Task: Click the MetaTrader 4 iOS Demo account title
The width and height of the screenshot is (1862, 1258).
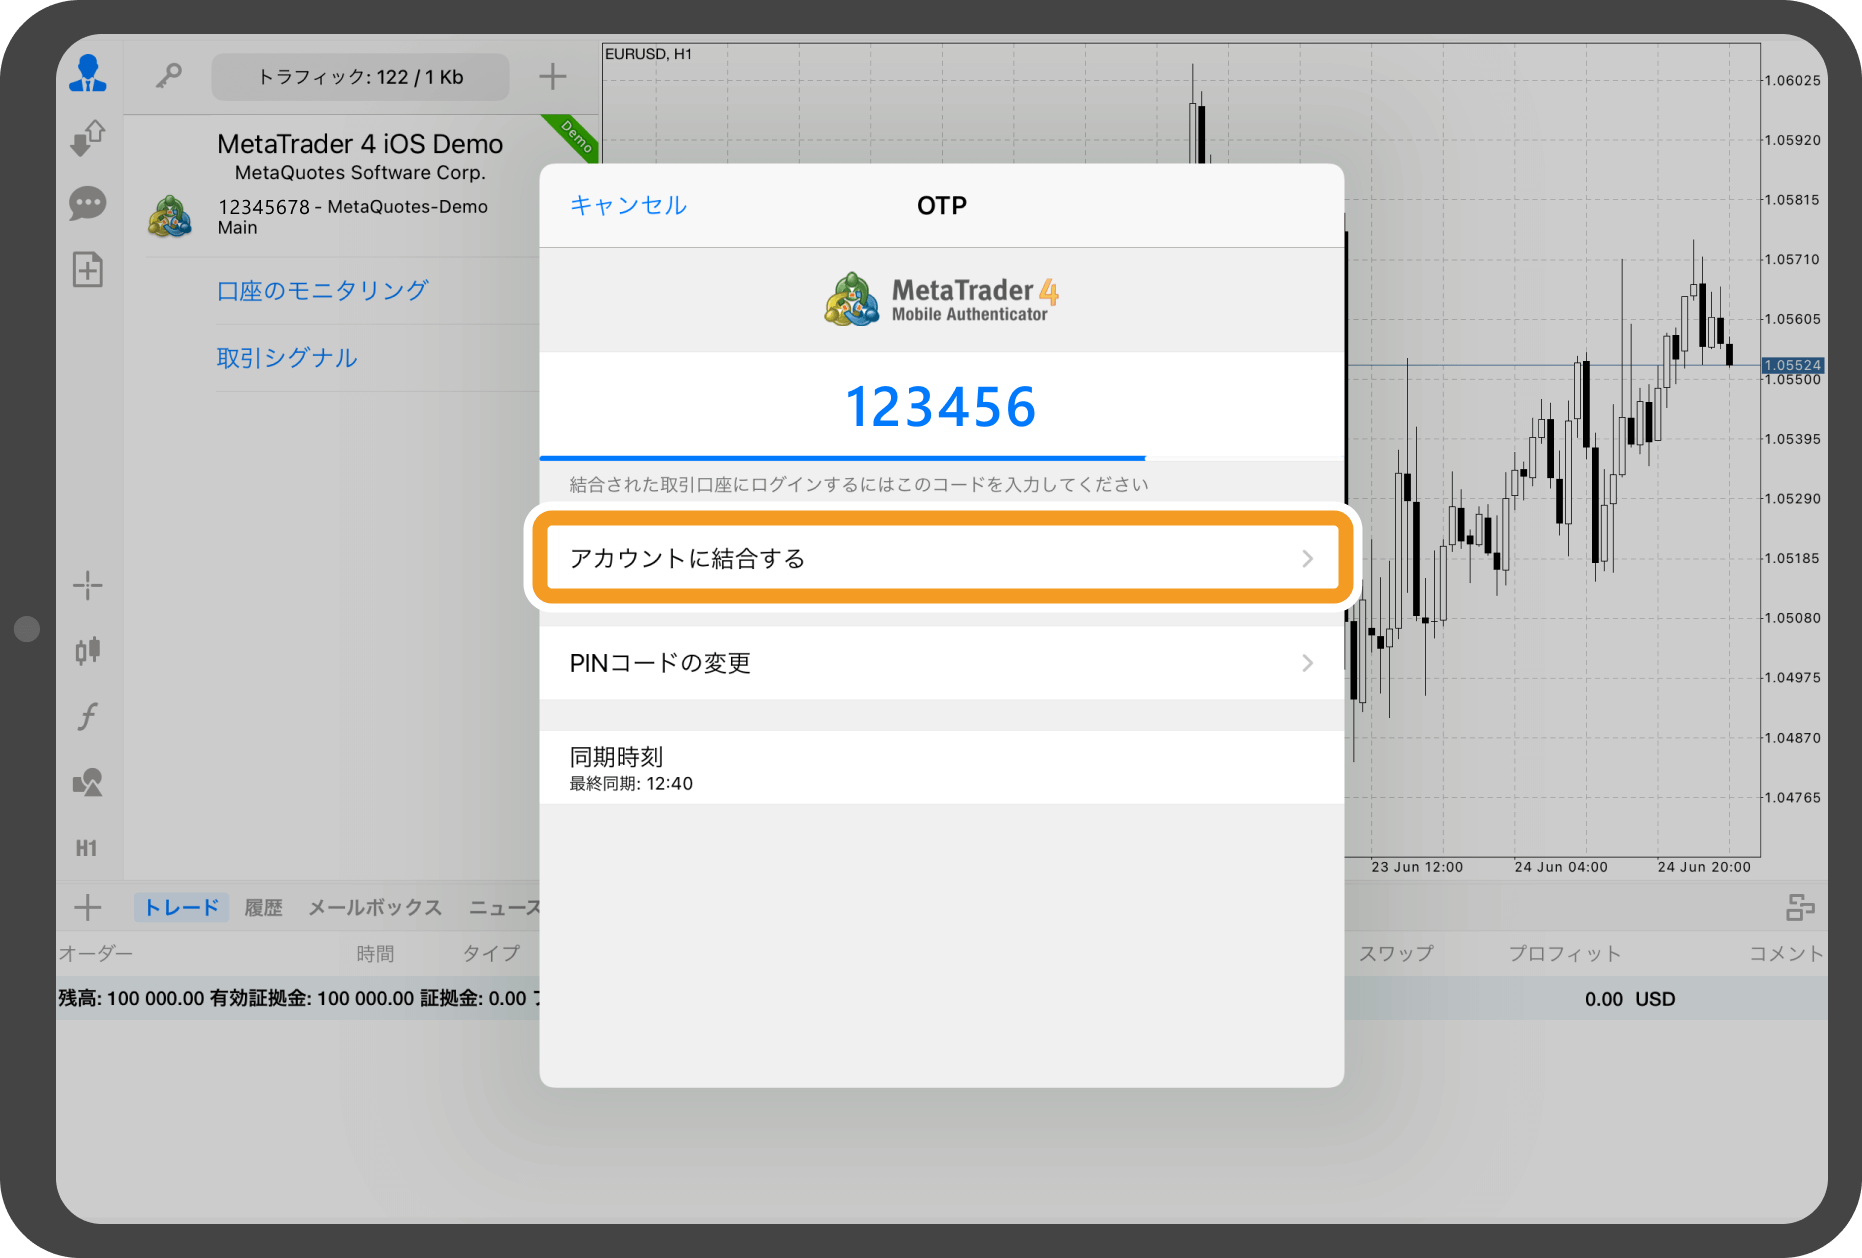Action: click(360, 144)
